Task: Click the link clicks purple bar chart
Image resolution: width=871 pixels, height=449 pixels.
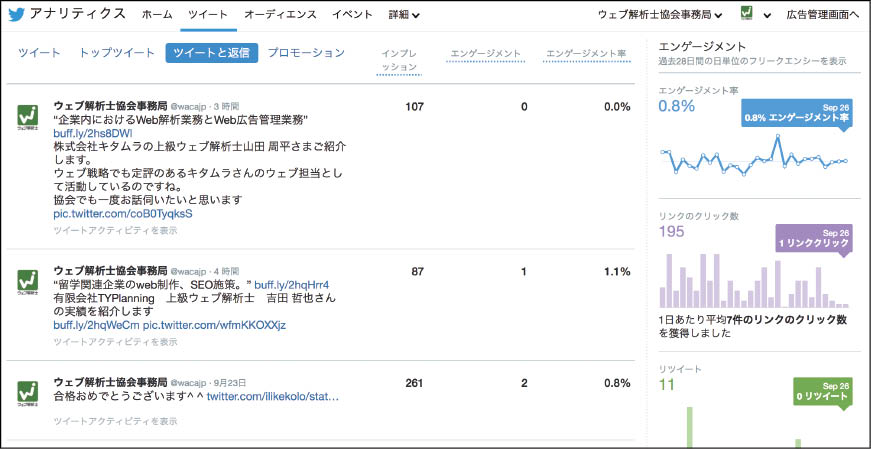Action: pos(754,281)
